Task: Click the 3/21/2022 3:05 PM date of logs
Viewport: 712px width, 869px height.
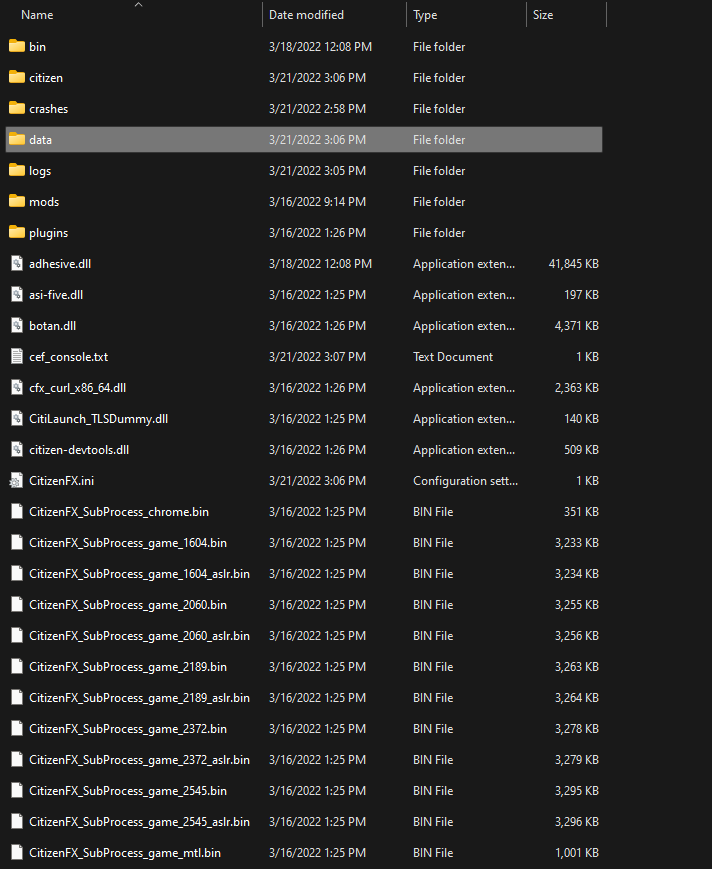Action: 317,171
